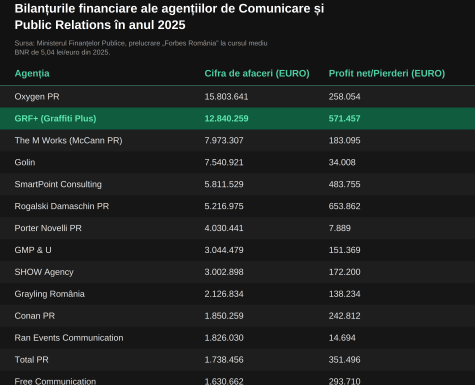Click SHOW Agency turnover 3.002.898
The width and height of the screenshot is (475, 385).
click(x=224, y=272)
